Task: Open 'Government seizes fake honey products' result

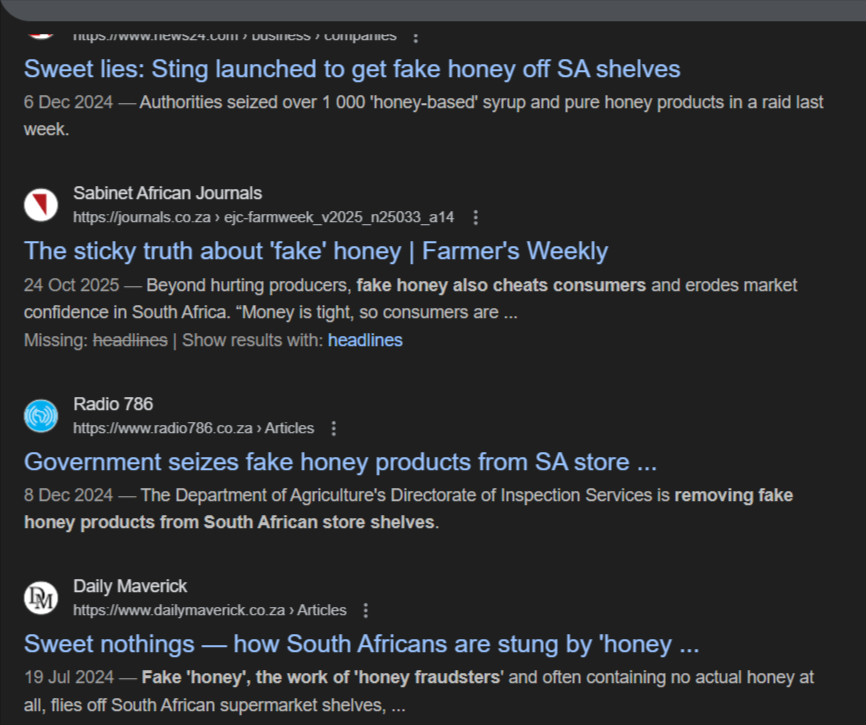Action: point(340,462)
